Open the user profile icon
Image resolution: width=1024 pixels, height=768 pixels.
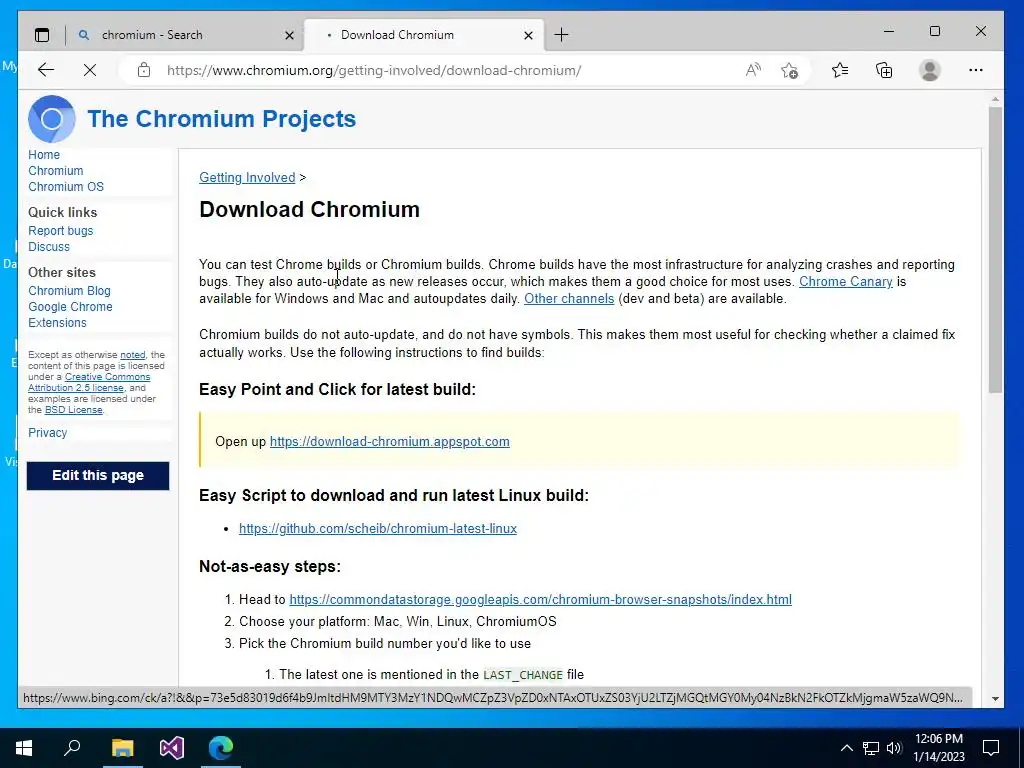tap(929, 70)
